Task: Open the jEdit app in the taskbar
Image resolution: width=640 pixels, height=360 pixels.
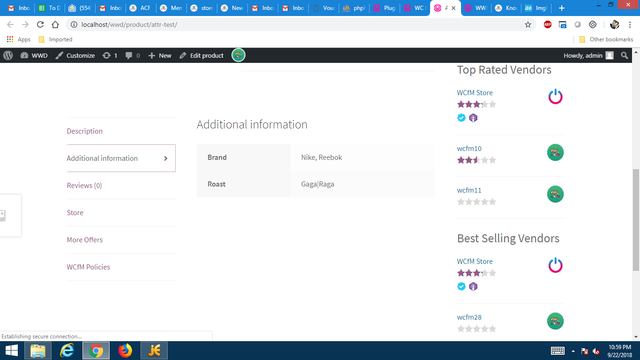Action: tap(154, 351)
